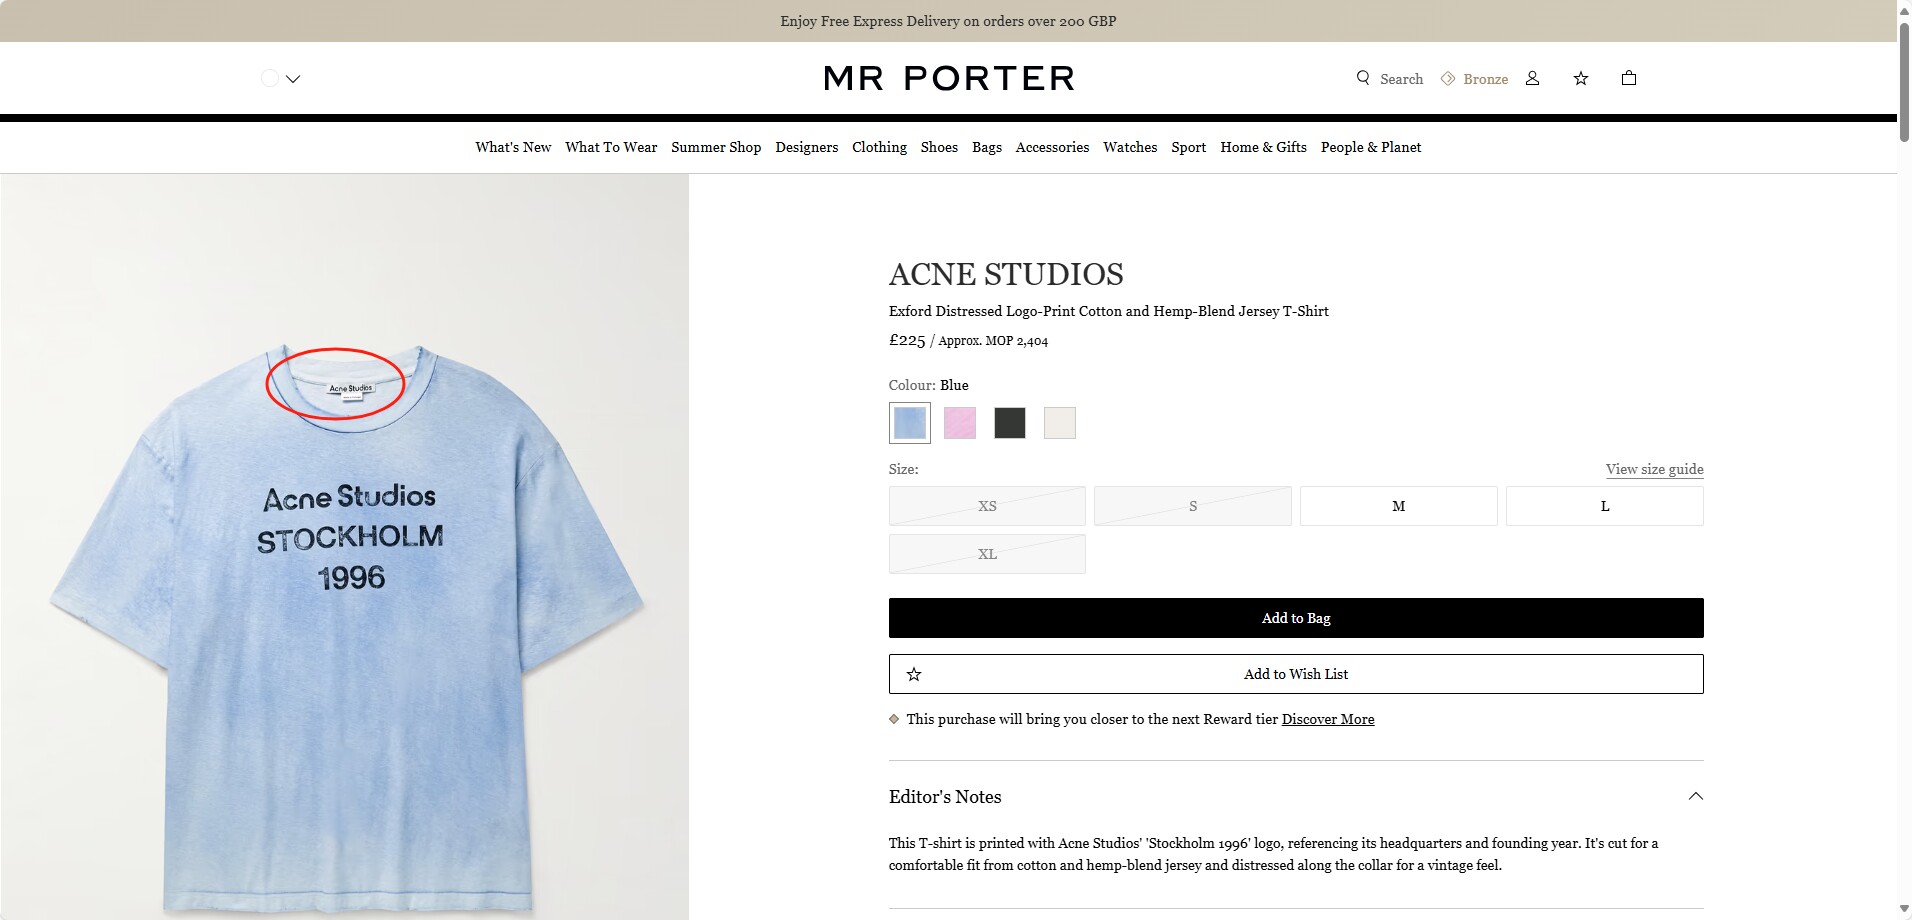Choose the pink colour swatch
The width and height of the screenshot is (1912, 920).
[x=960, y=423]
